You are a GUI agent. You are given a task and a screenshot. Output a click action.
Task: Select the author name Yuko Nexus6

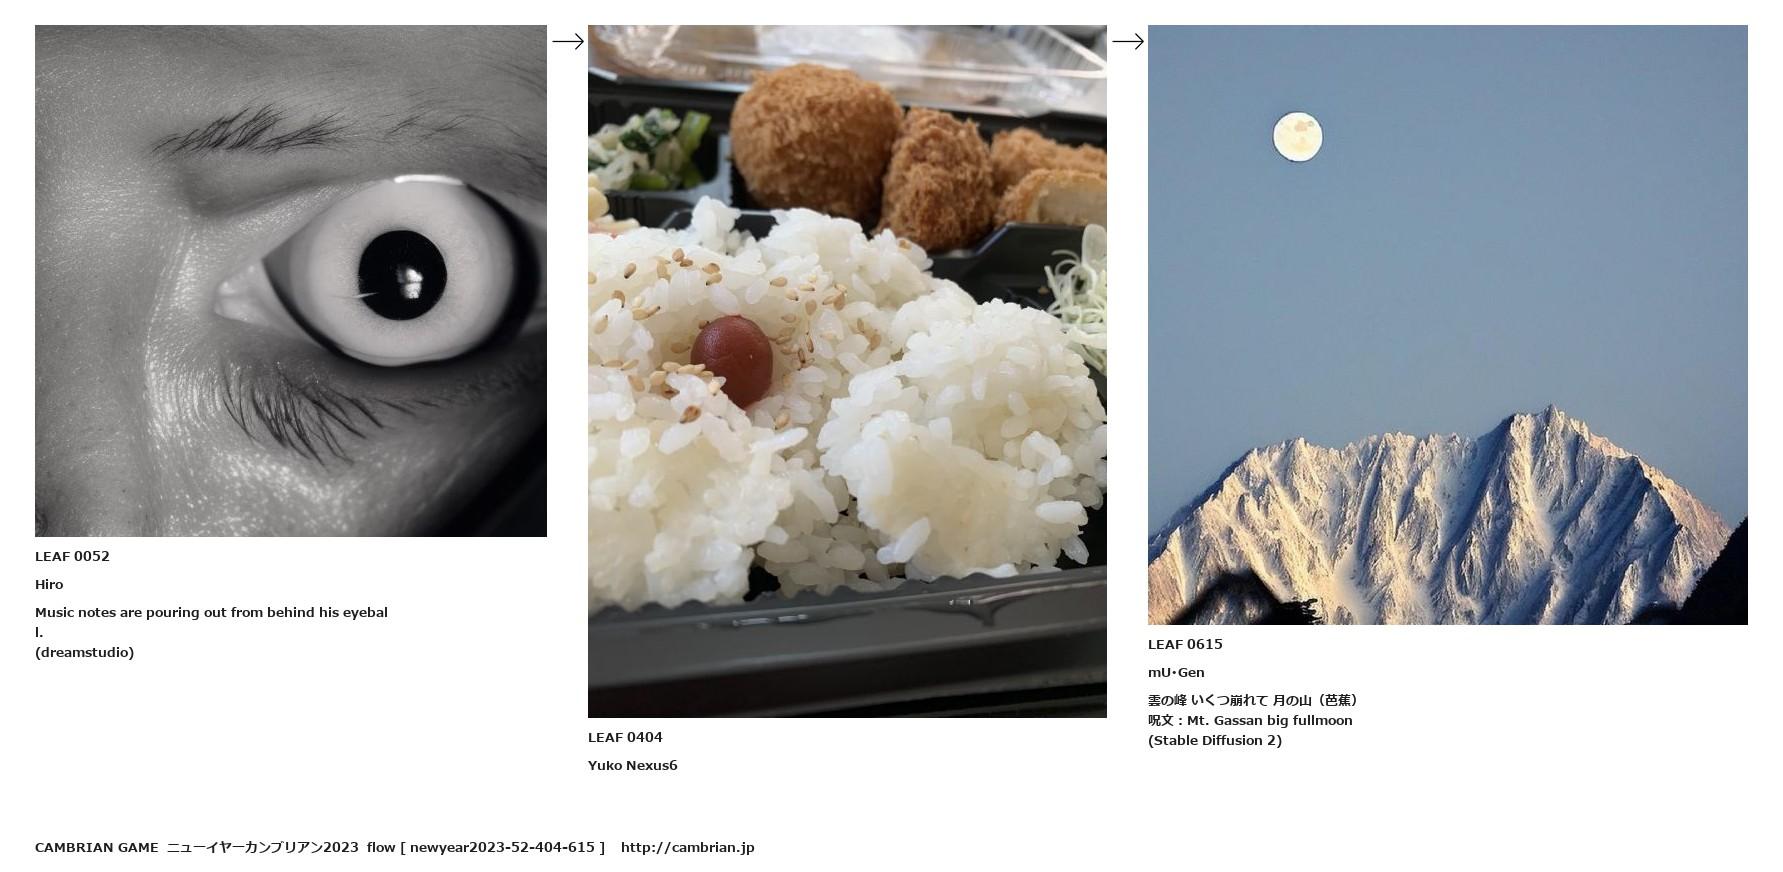click(632, 765)
